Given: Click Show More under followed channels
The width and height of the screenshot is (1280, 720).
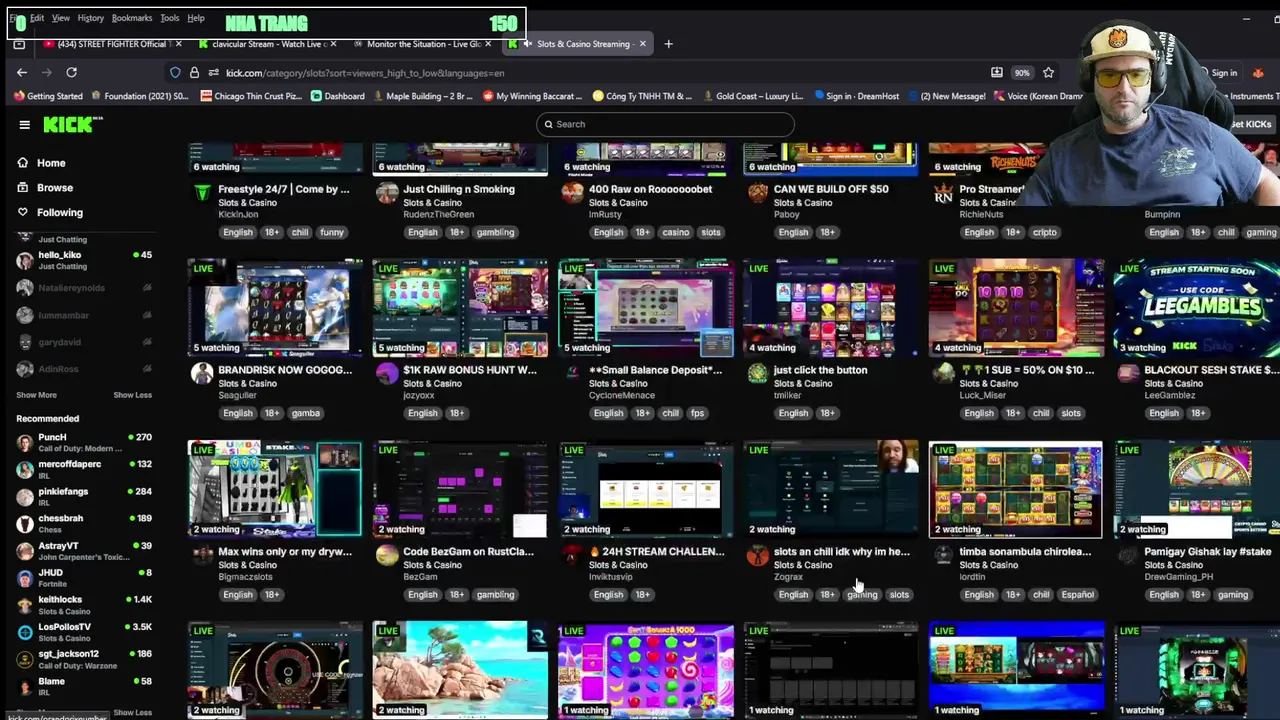Looking at the screenshot, I should tap(36, 395).
